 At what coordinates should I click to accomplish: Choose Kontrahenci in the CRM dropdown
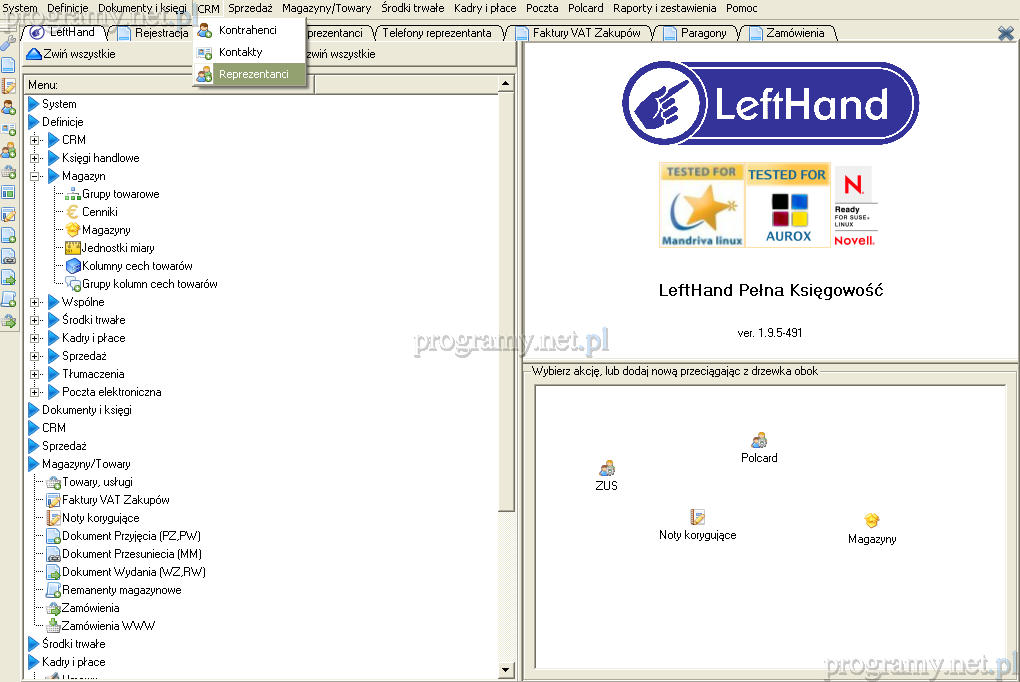[x=247, y=30]
